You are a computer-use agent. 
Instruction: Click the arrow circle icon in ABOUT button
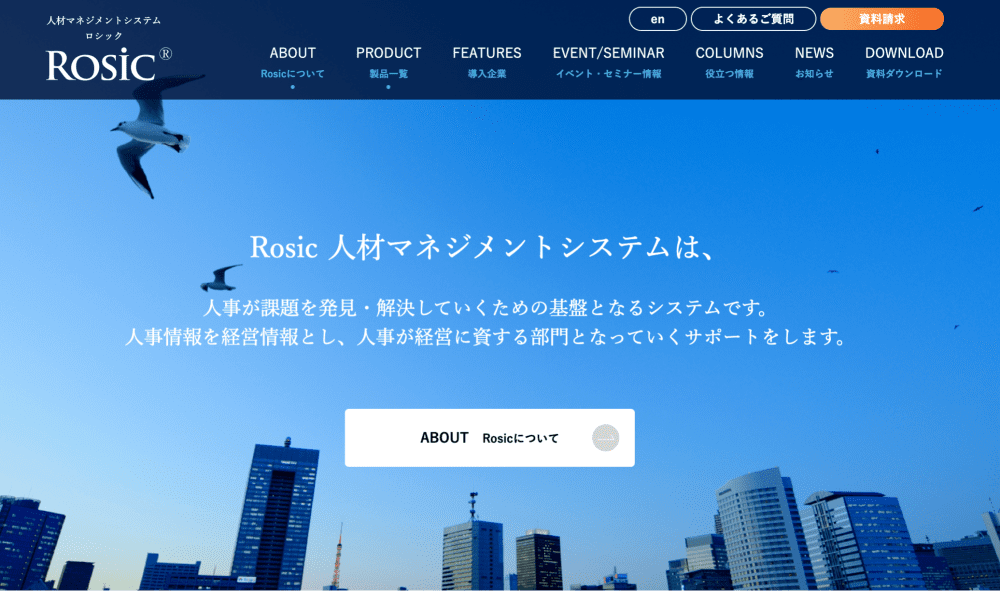(605, 438)
